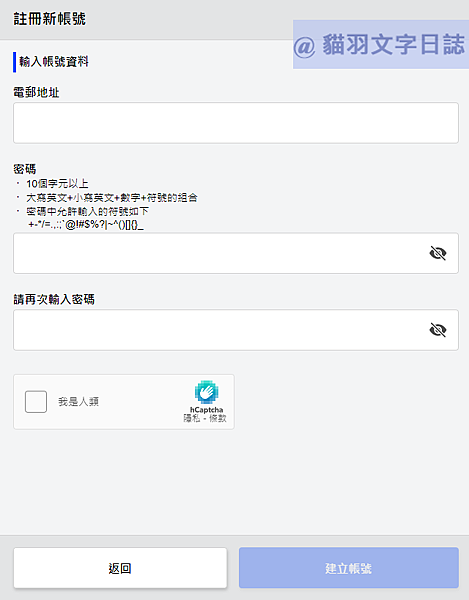Open the hCaptcha 條款 terms link
The height and width of the screenshot is (600, 469).
click(218, 418)
